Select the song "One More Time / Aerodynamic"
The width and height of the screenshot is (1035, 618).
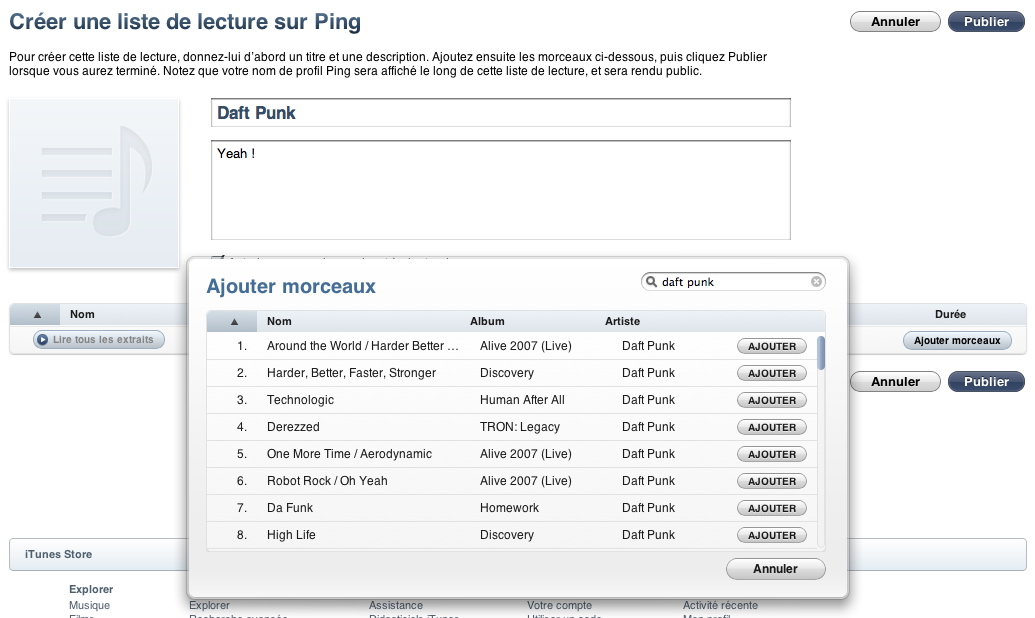(349, 454)
